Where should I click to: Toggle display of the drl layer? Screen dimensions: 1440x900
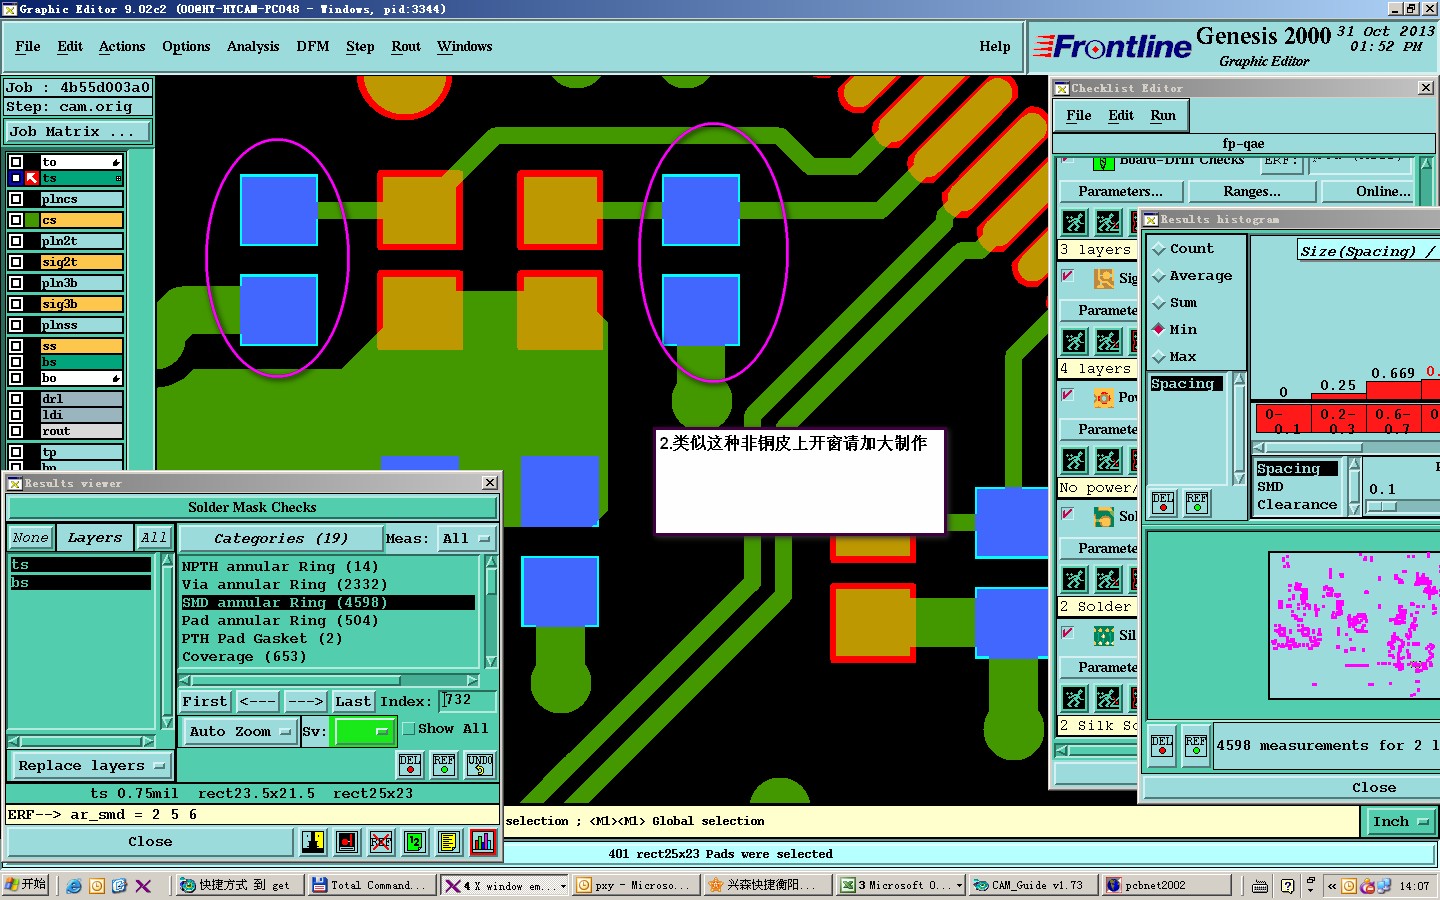16,399
